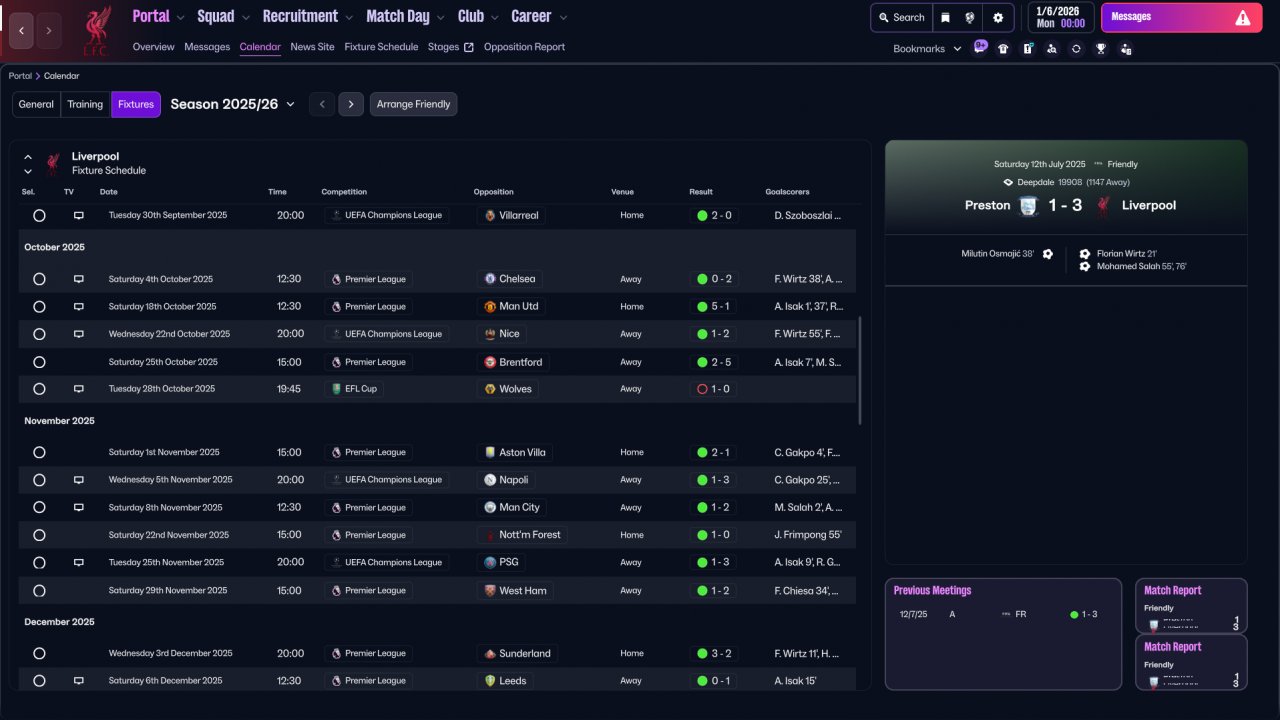
Task: Click the Man City club badge
Action: coord(490,508)
